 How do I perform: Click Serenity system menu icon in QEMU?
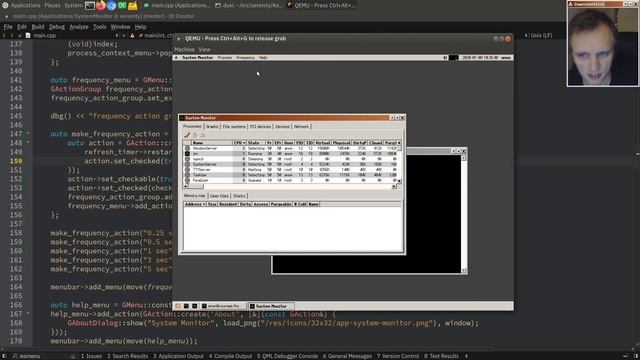tap(176, 58)
